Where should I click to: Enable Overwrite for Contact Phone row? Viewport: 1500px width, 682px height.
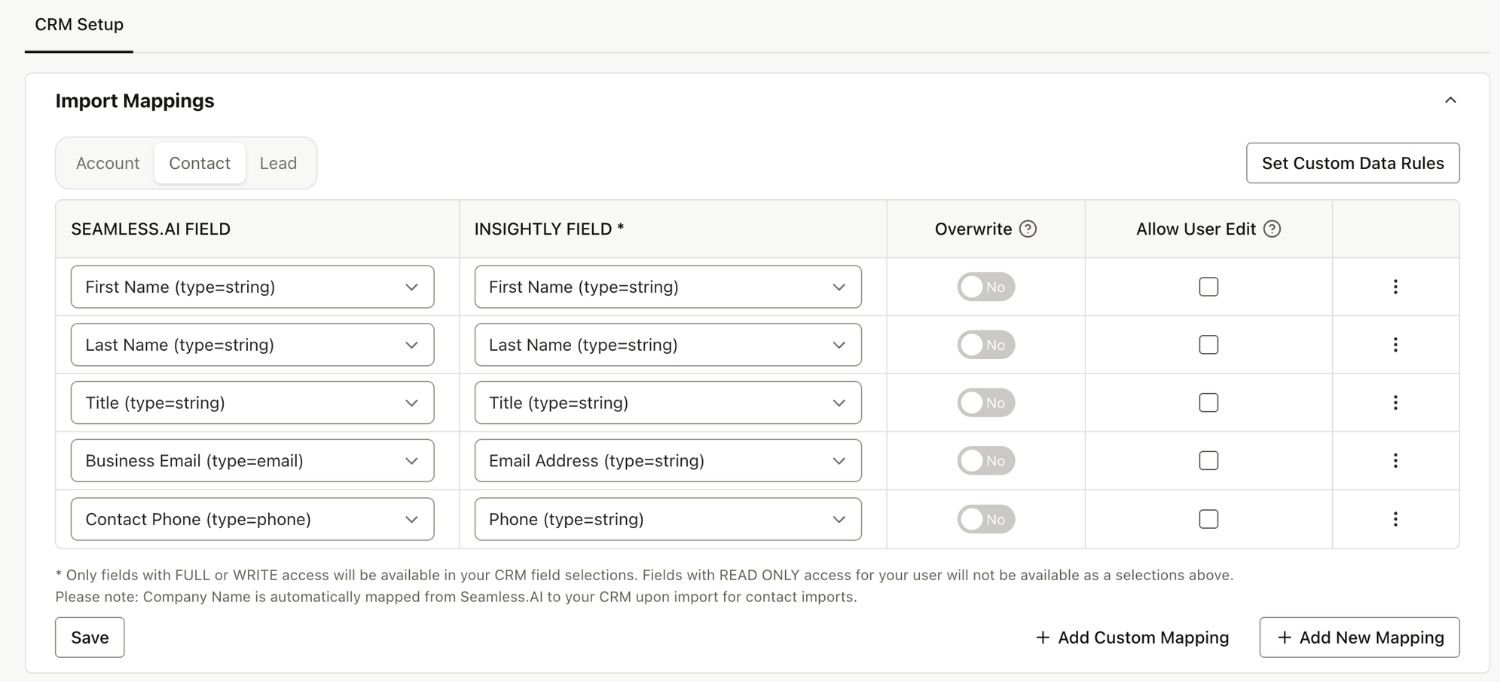tap(986, 519)
